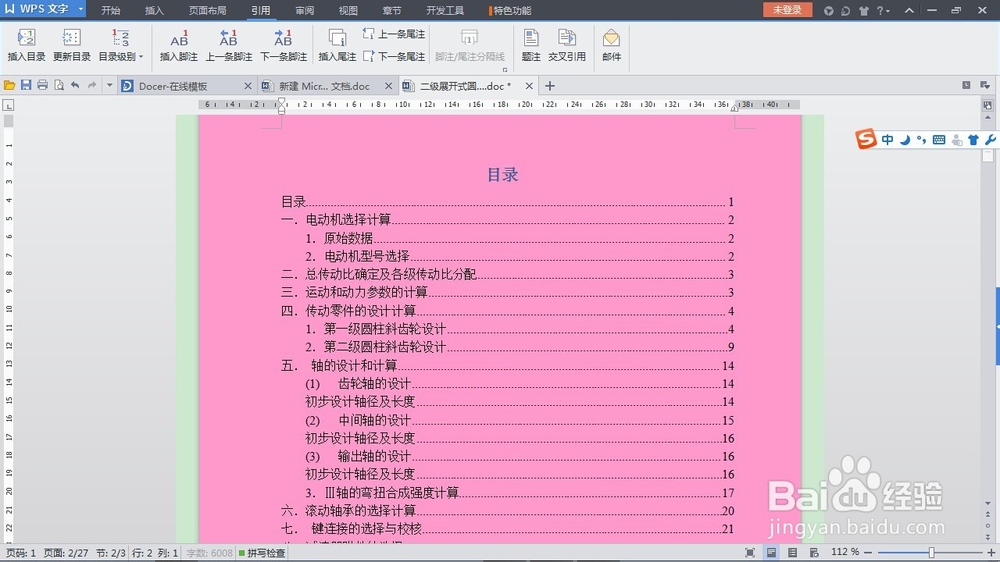Screen dimensions: 1000x562
Task: Click the 更新目录 (update contents) icon
Action: point(71,45)
